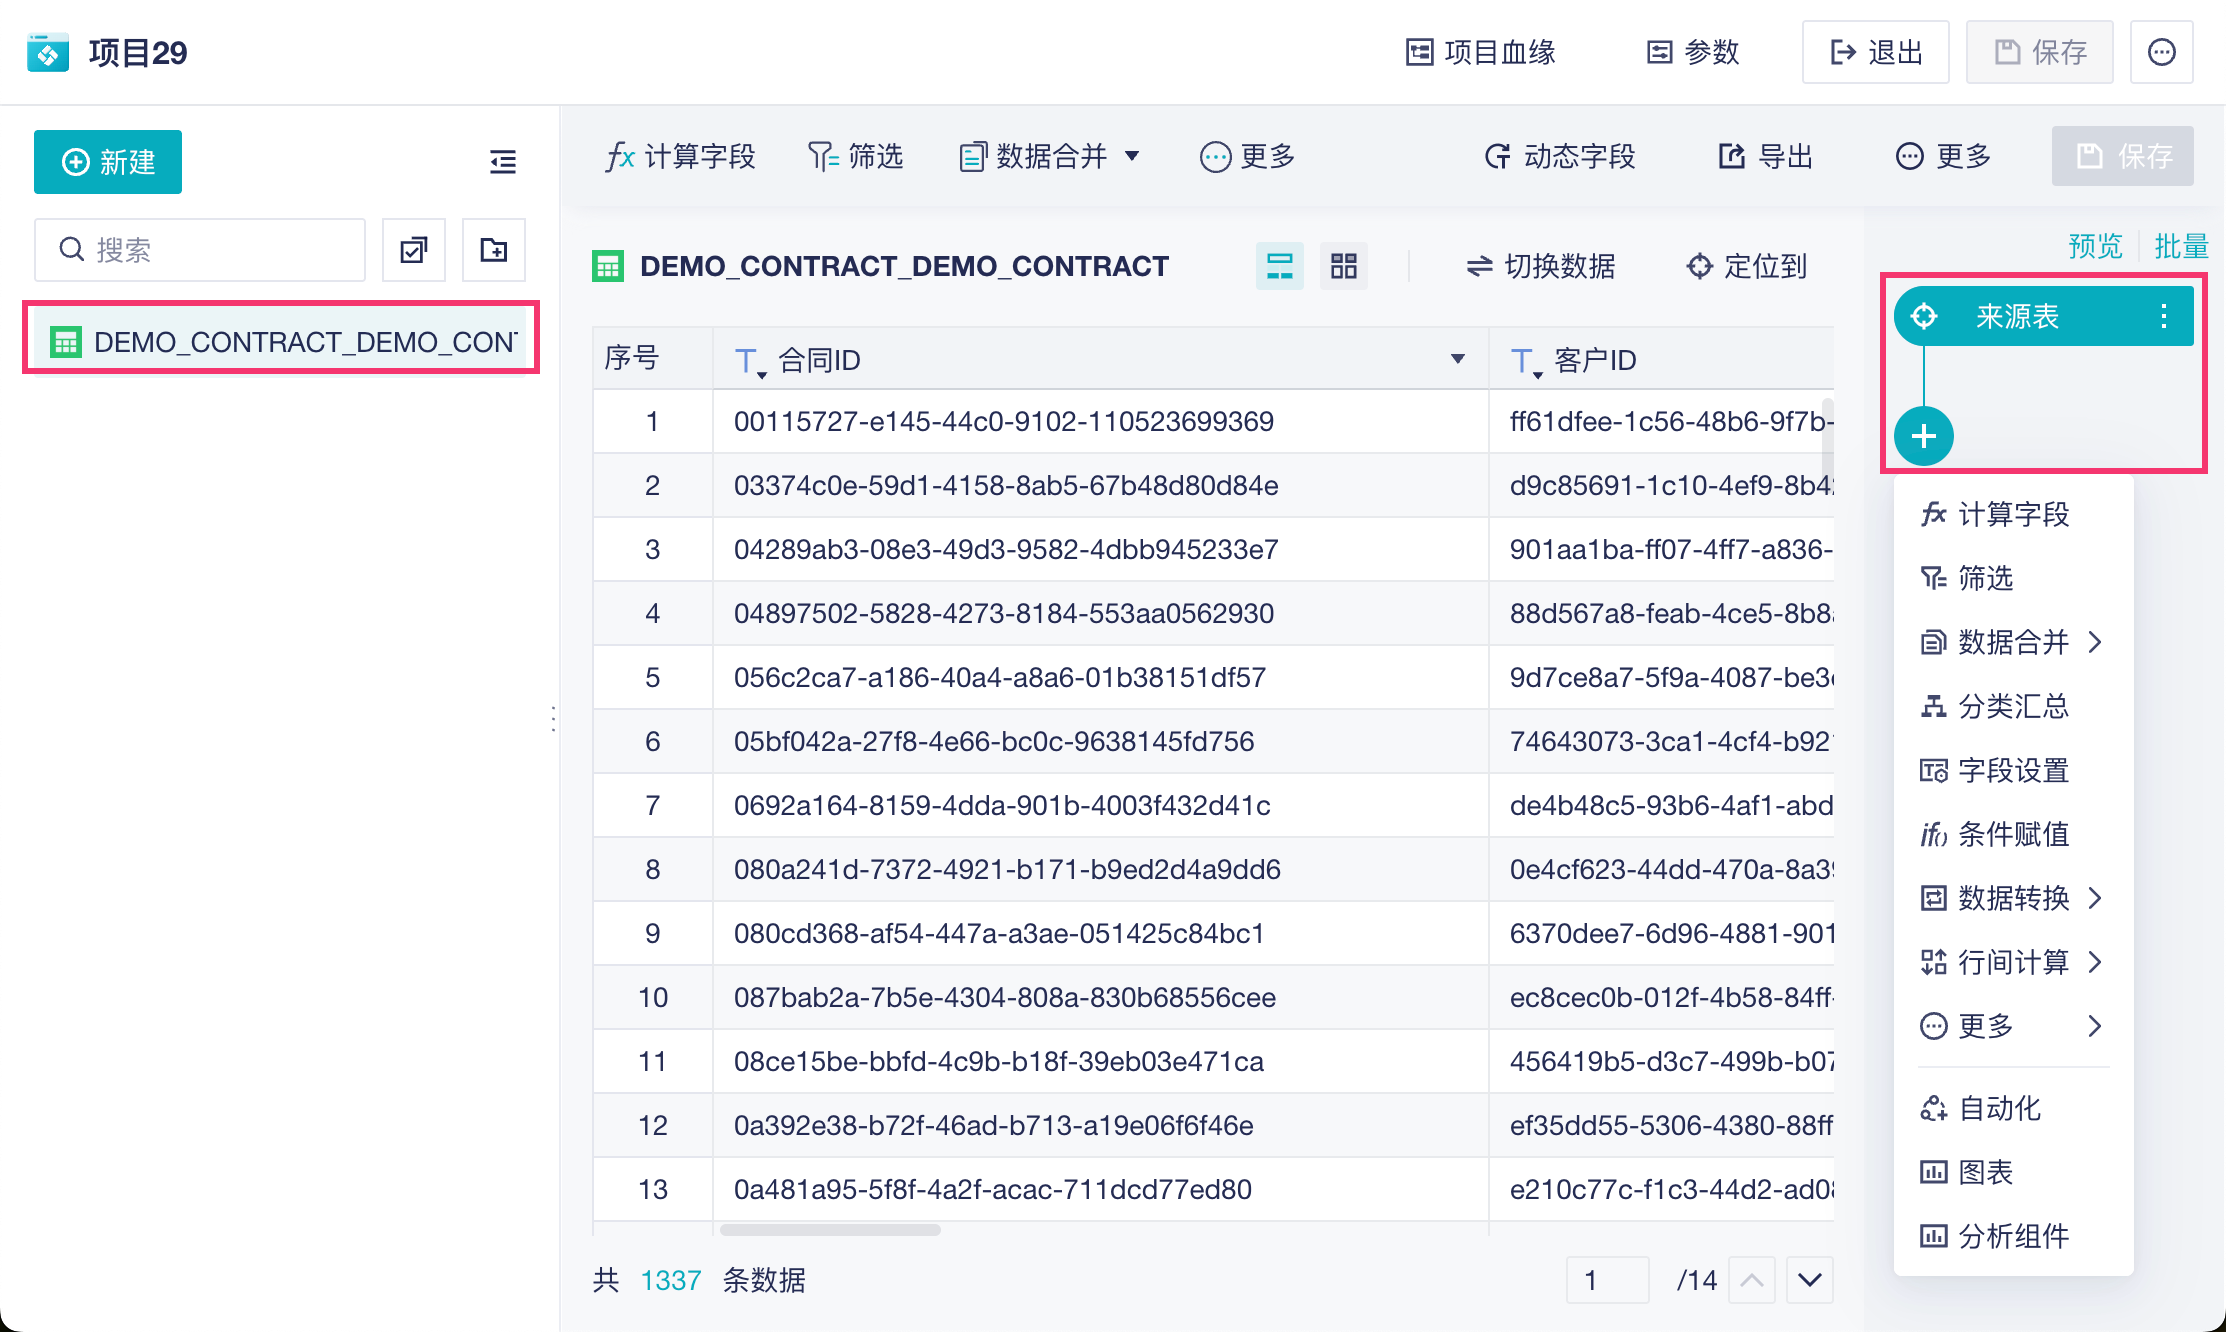Toggle 合同ID field type T icon
Viewport: 2226px width, 1332px height.
[747, 361]
